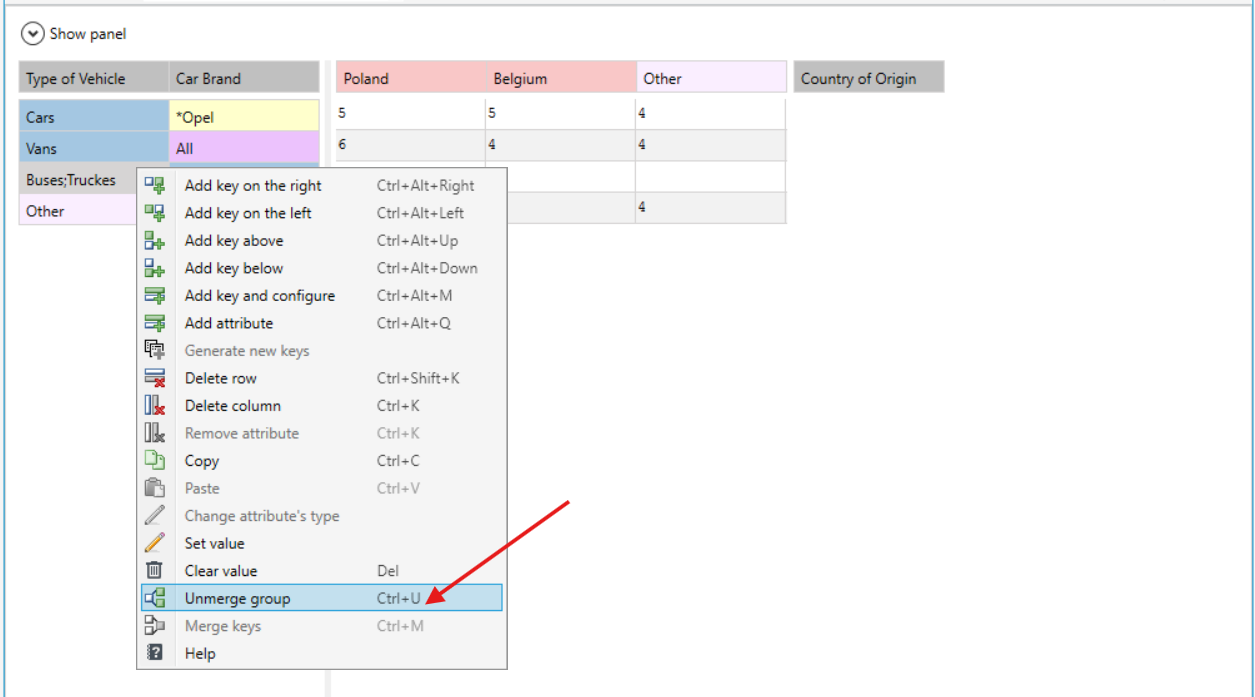Click the Clear value trash icon
The height and width of the screenshot is (697, 1255).
[154, 571]
